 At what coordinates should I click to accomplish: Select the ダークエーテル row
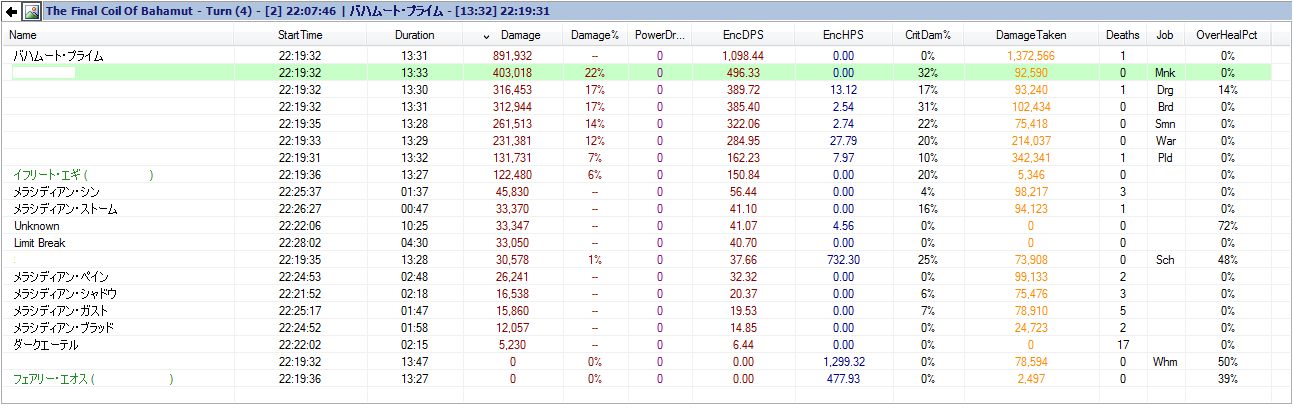click(636, 345)
